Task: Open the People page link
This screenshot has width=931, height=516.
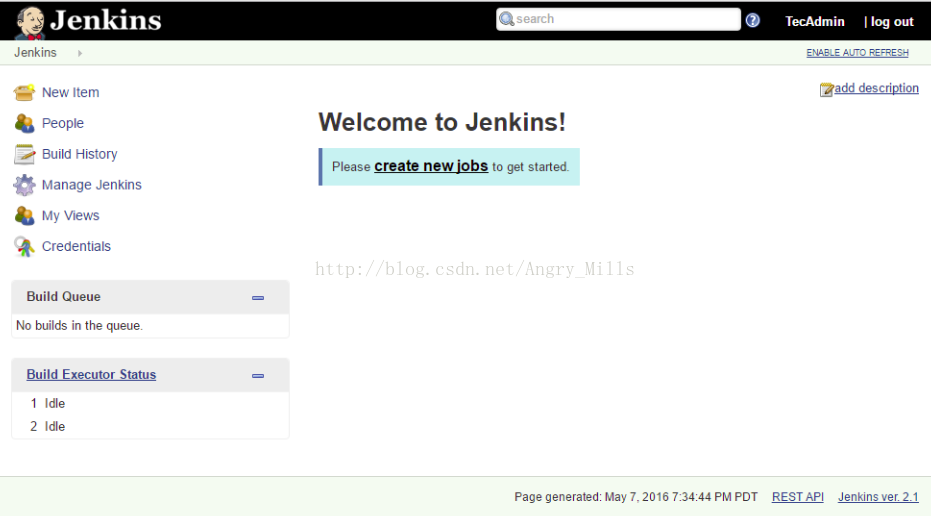Action: tap(63, 123)
